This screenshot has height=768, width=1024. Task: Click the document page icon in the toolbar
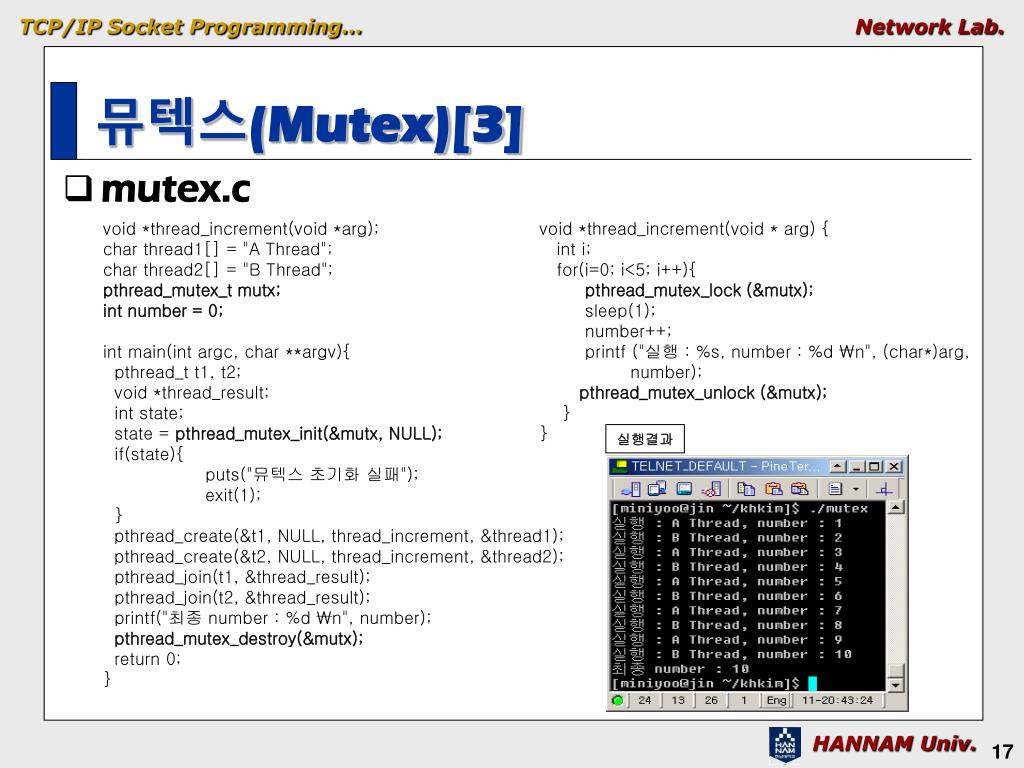(x=835, y=488)
